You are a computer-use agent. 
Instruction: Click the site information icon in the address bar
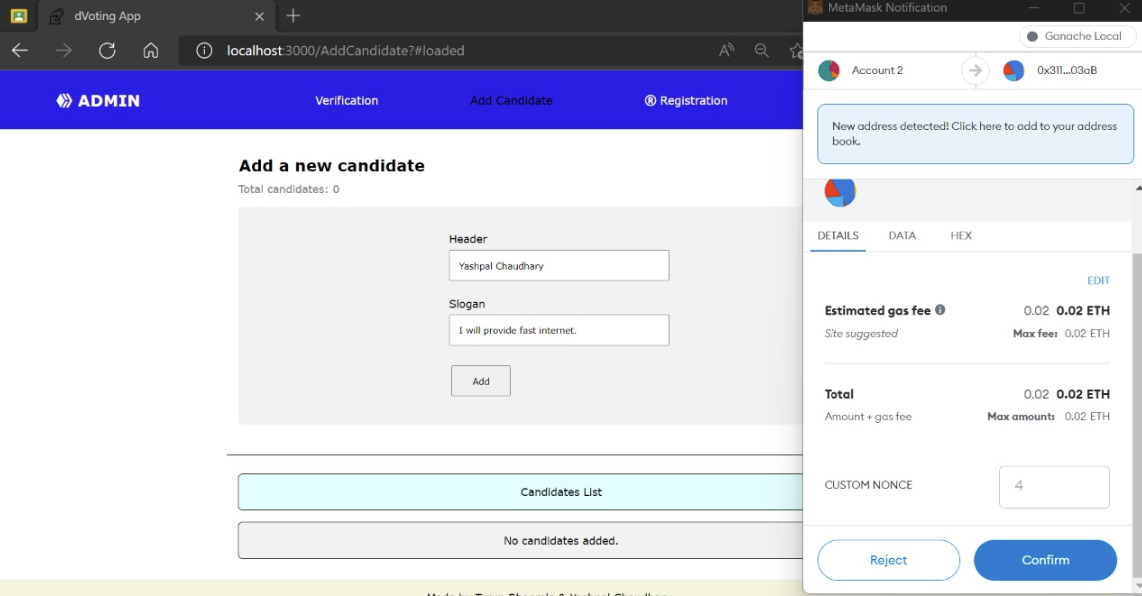coord(206,50)
